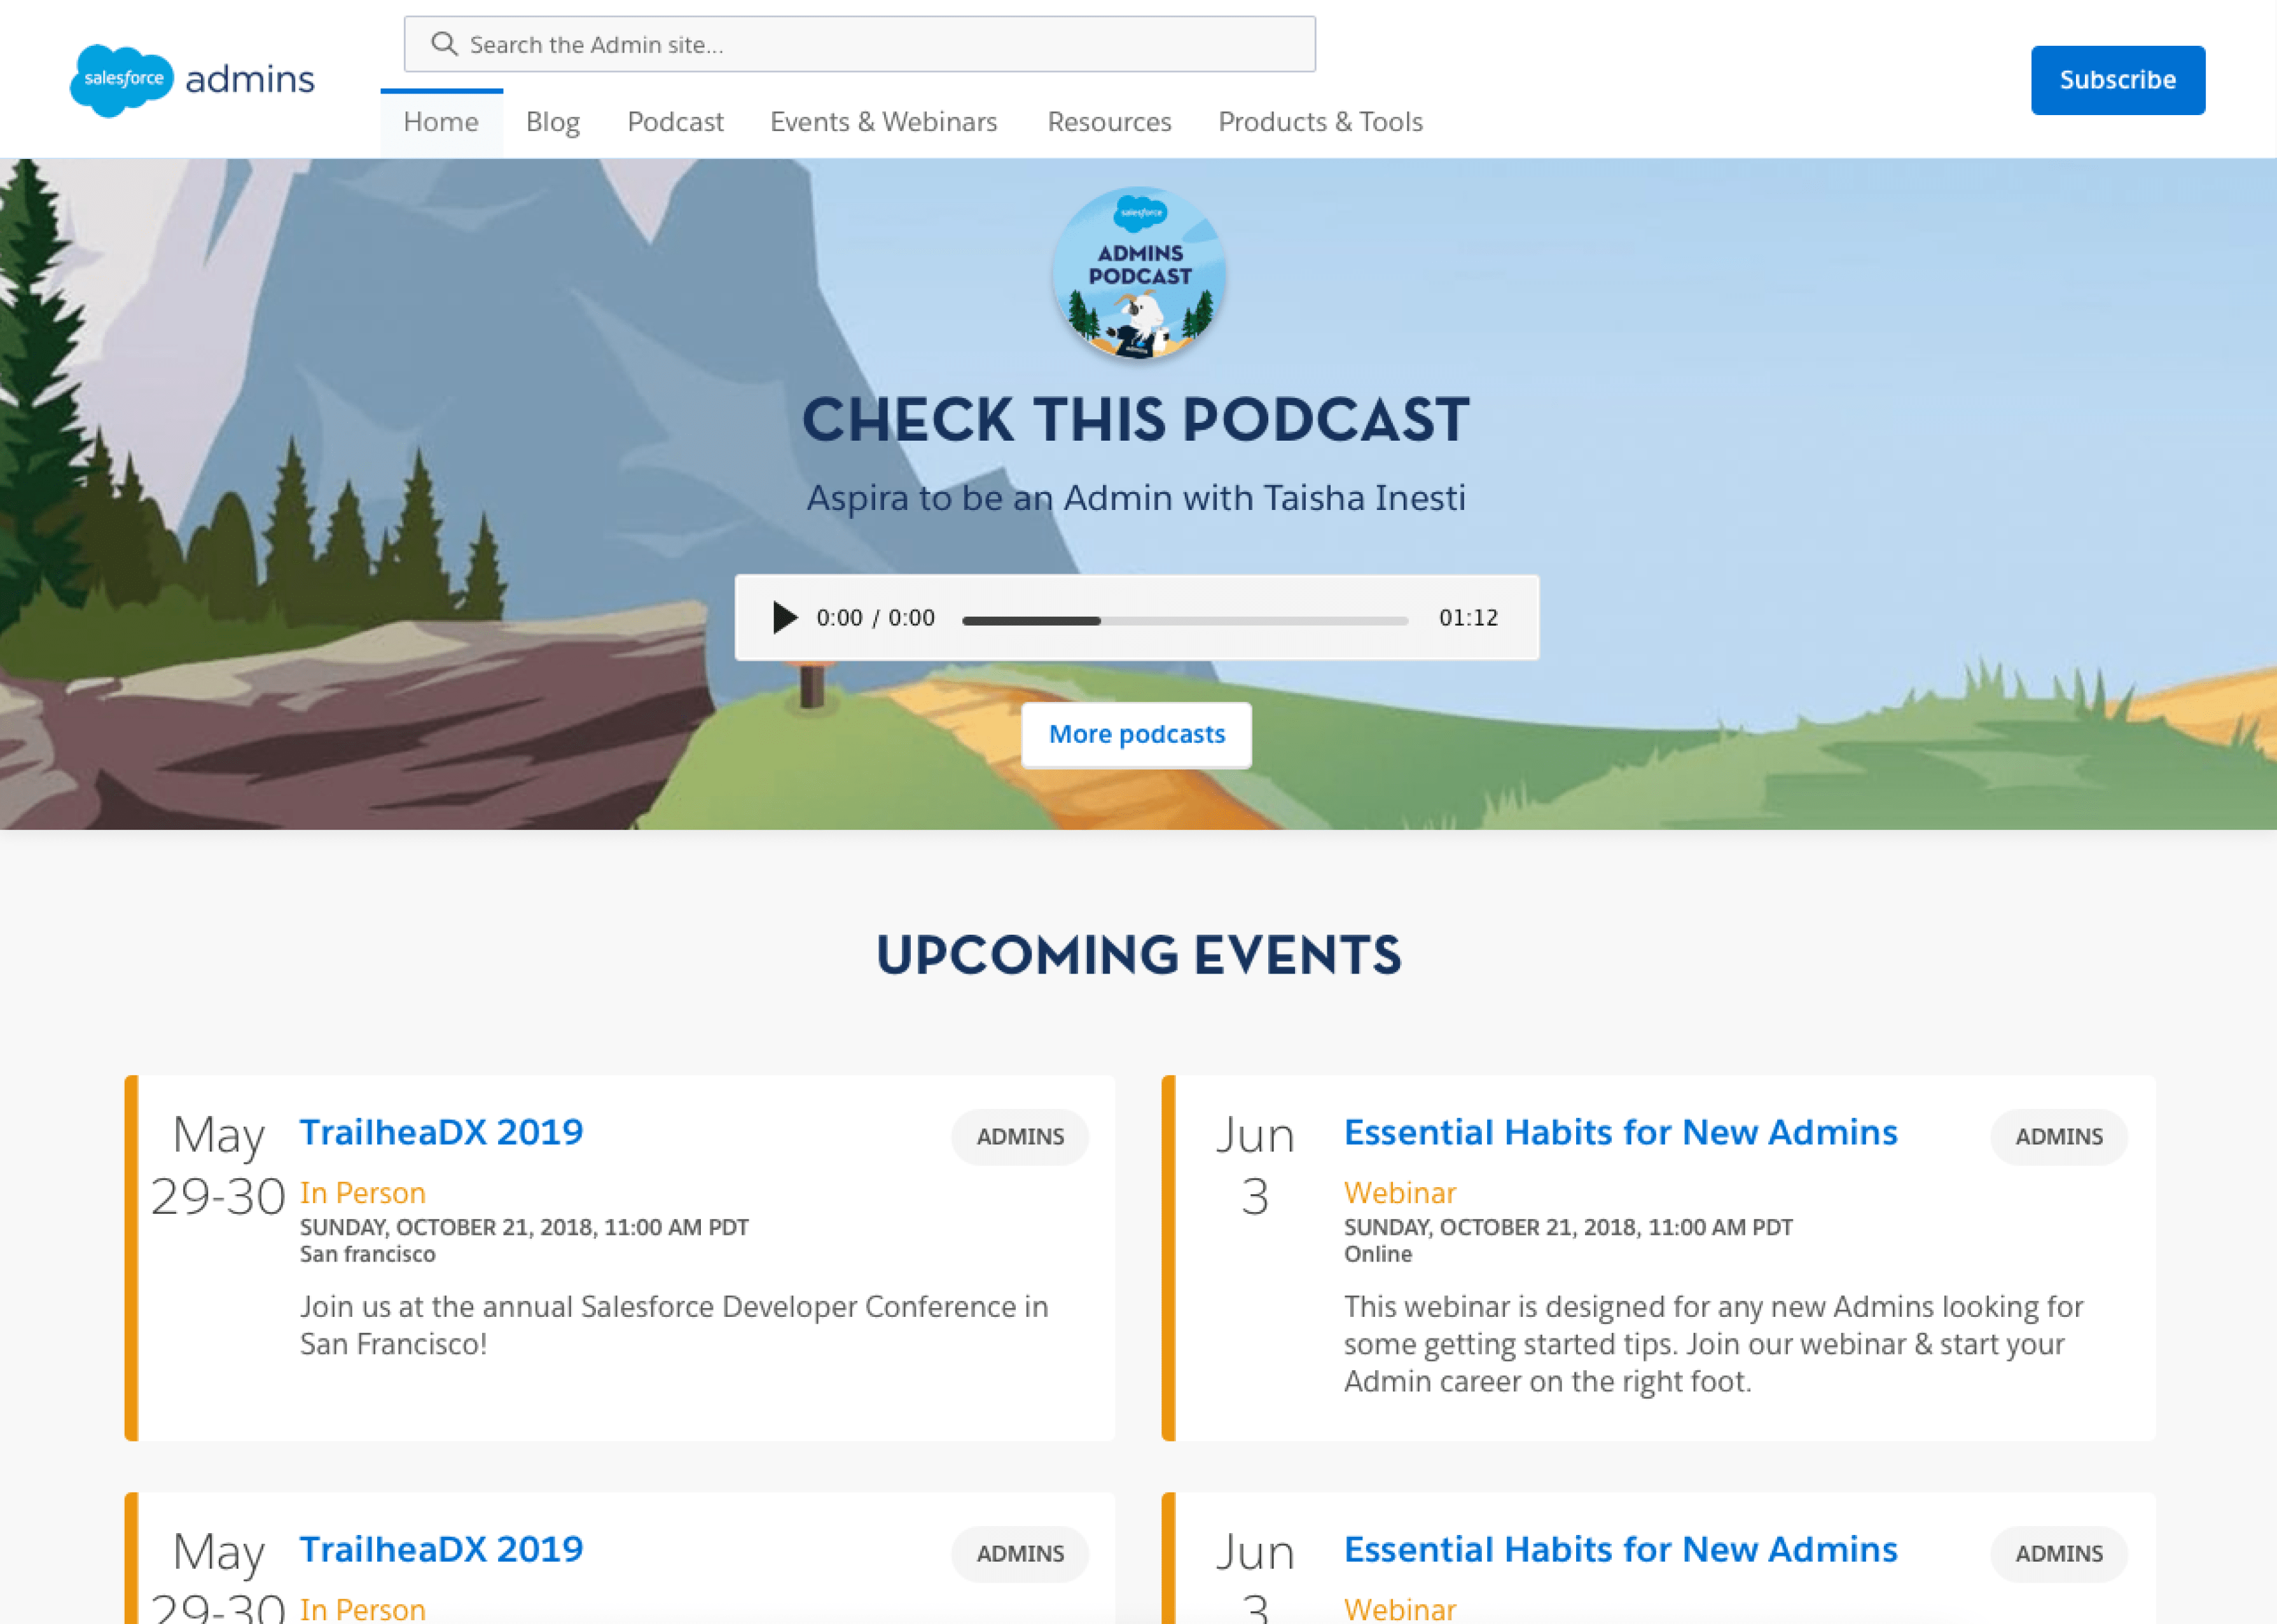Click the Jun 3 date on first webinar card

coord(1255,1166)
